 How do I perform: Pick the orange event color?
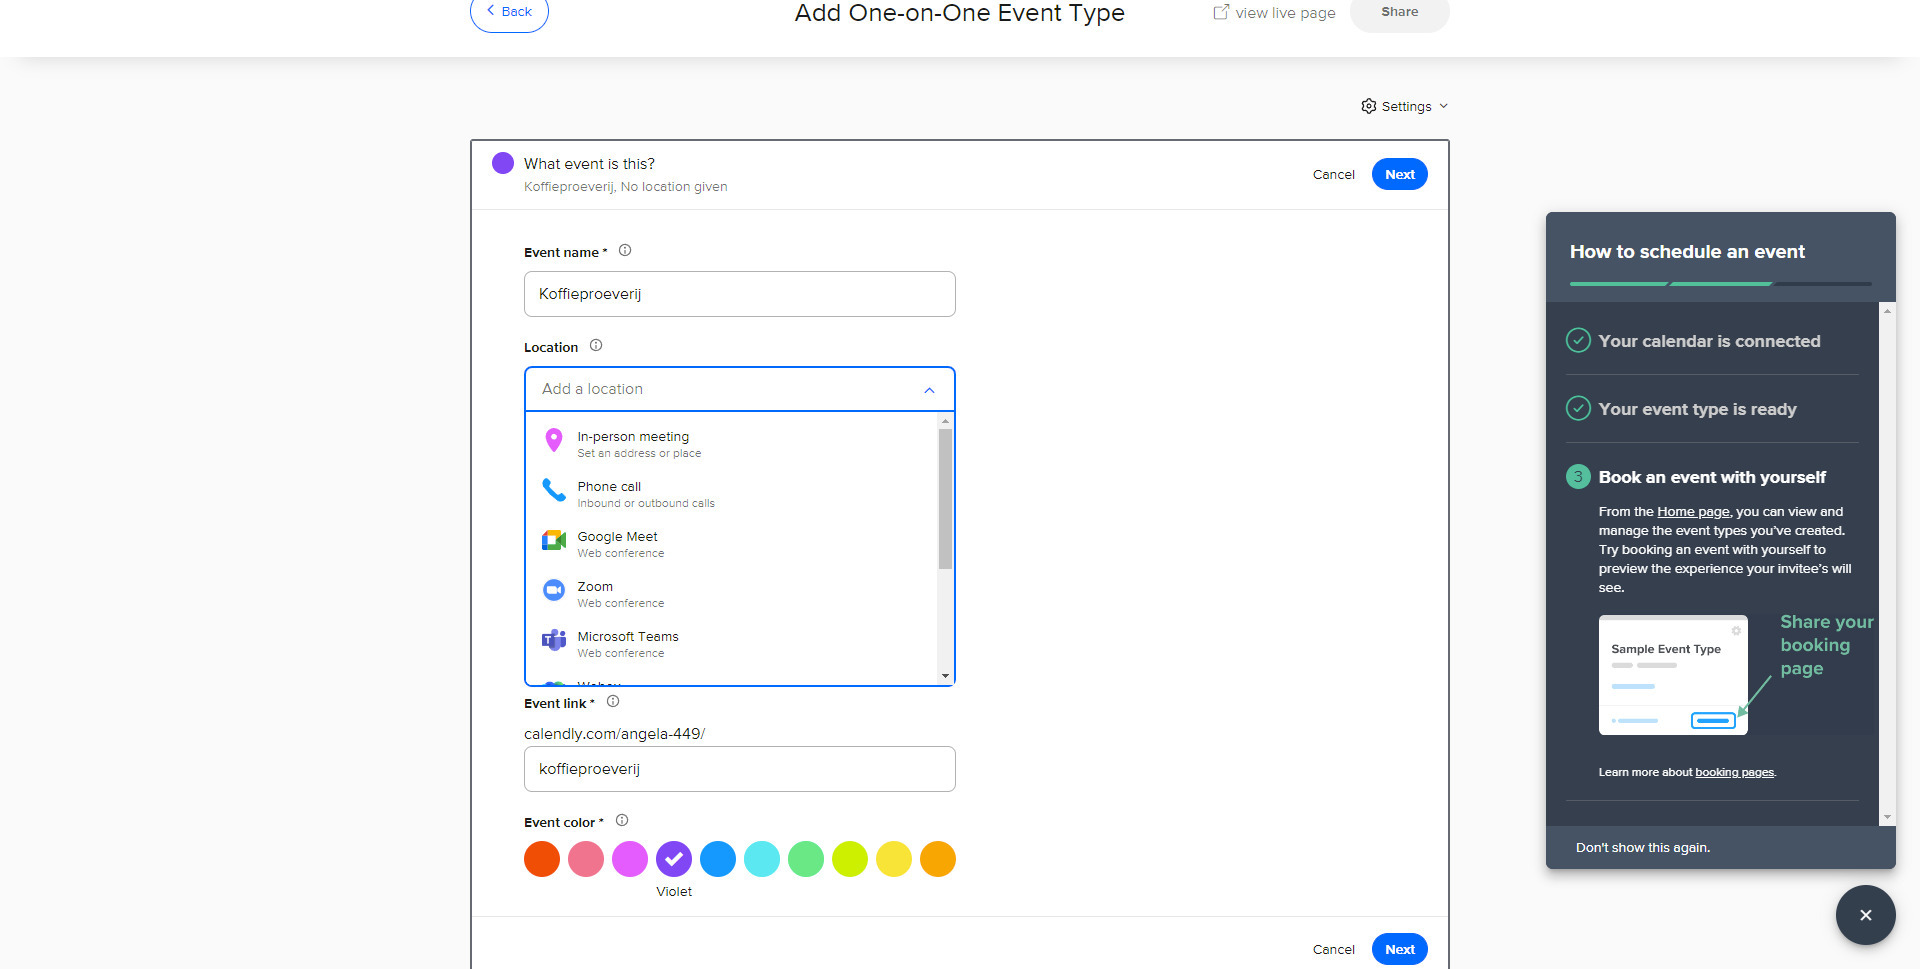(x=938, y=859)
